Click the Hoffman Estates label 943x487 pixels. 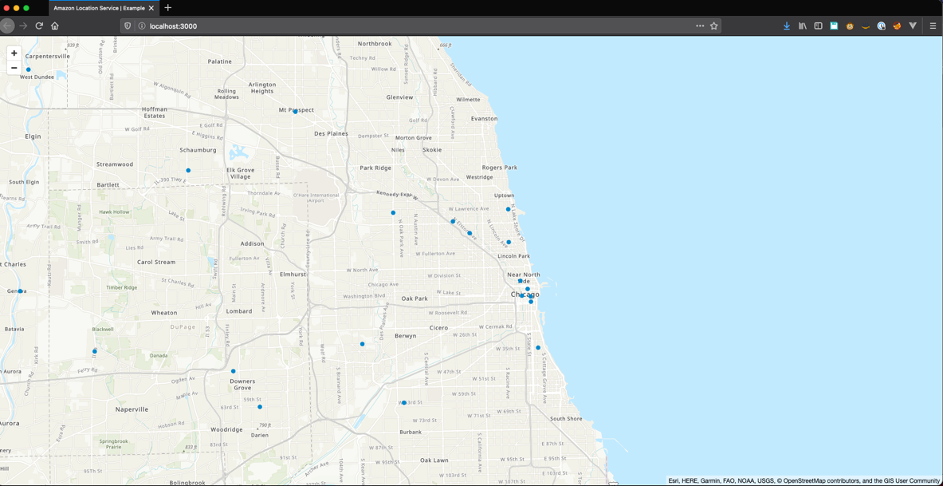pyautogui.click(x=153, y=112)
